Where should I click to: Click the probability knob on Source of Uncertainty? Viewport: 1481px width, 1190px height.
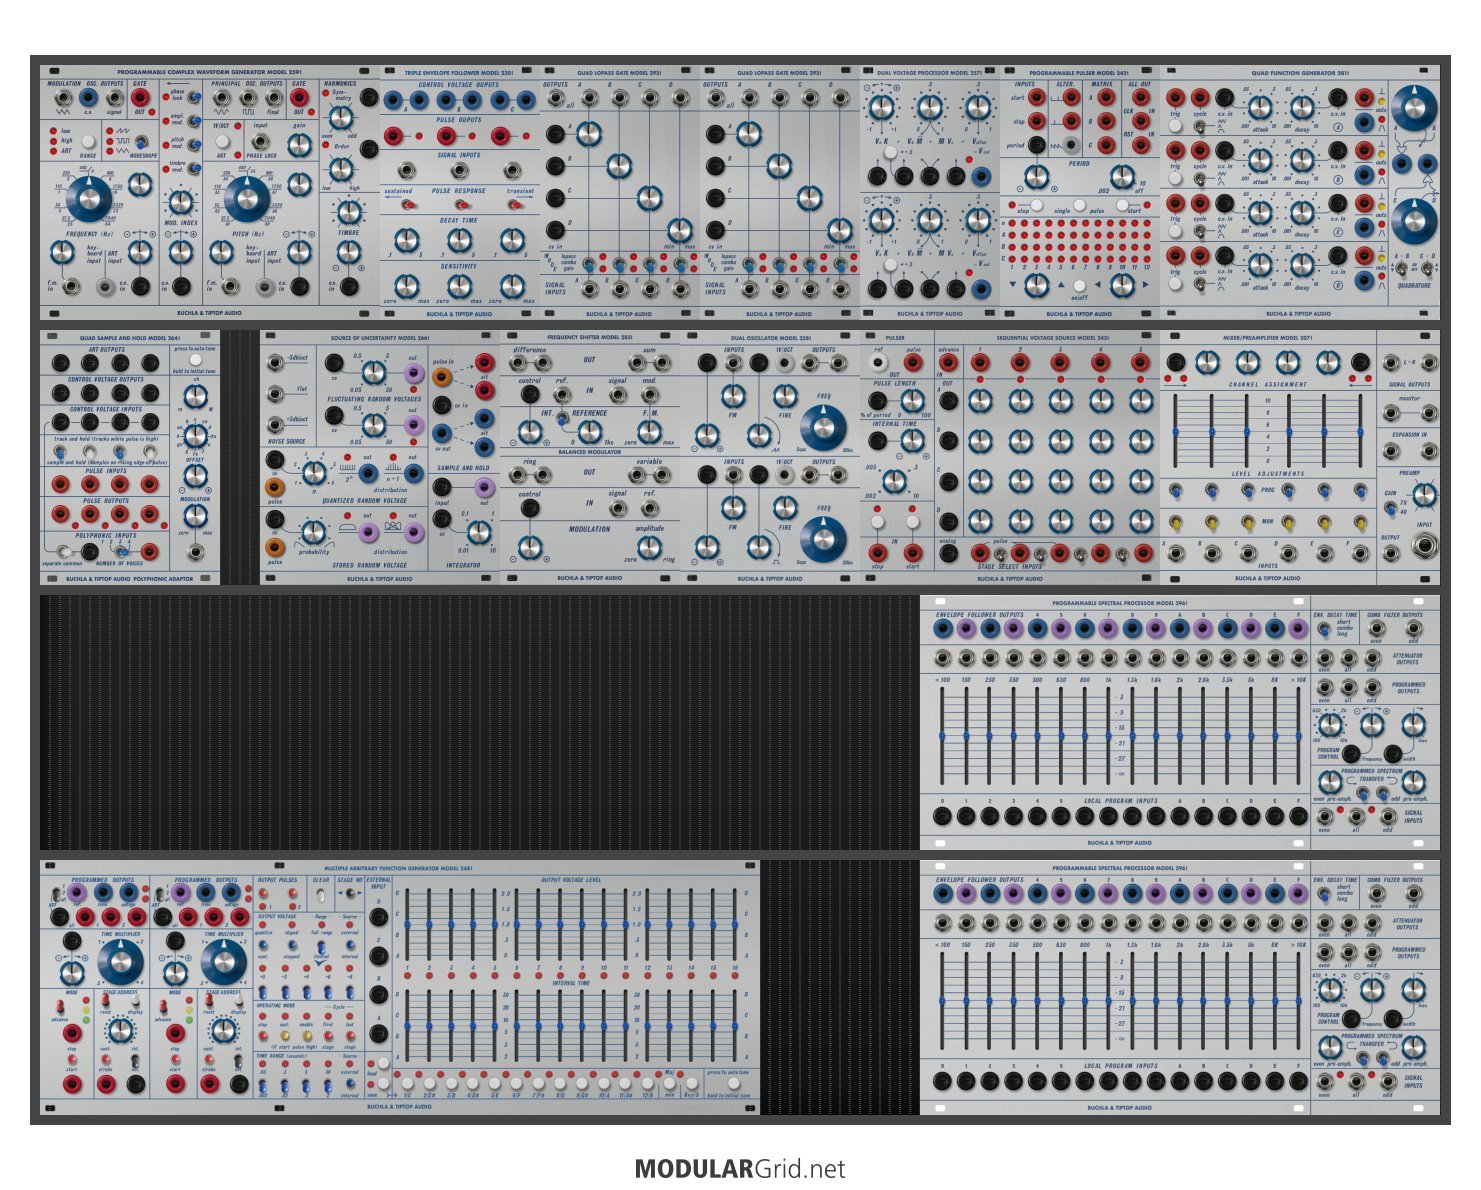tap(314, 533)
